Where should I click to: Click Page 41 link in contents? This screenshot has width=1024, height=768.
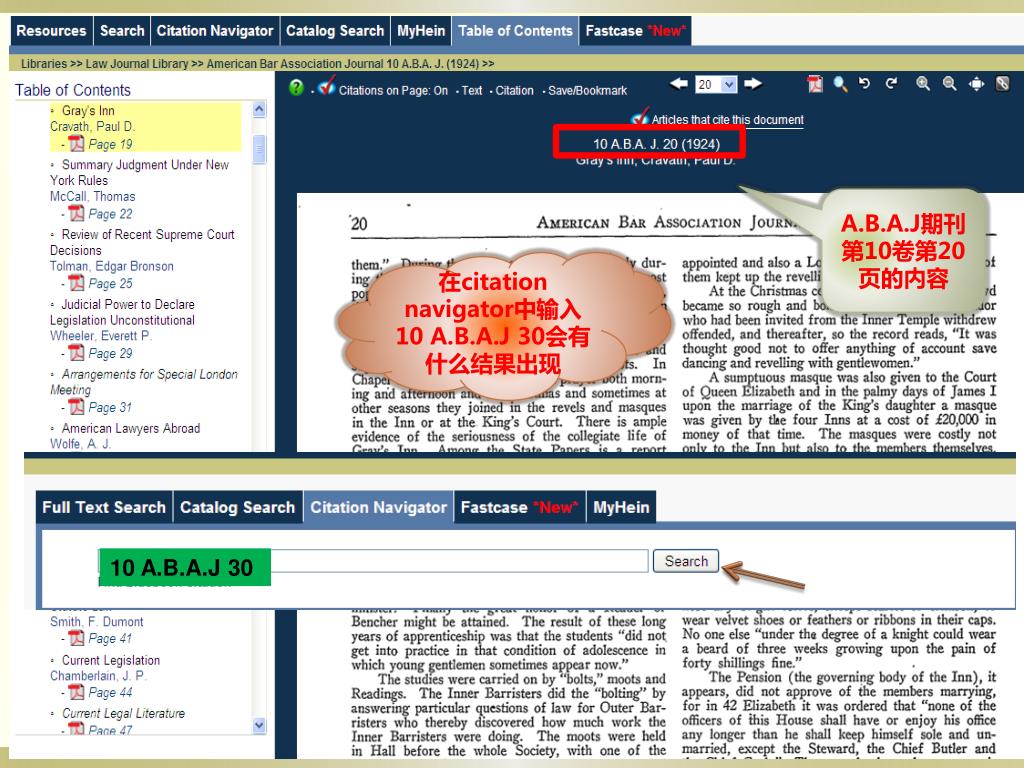tap(110, 639)
